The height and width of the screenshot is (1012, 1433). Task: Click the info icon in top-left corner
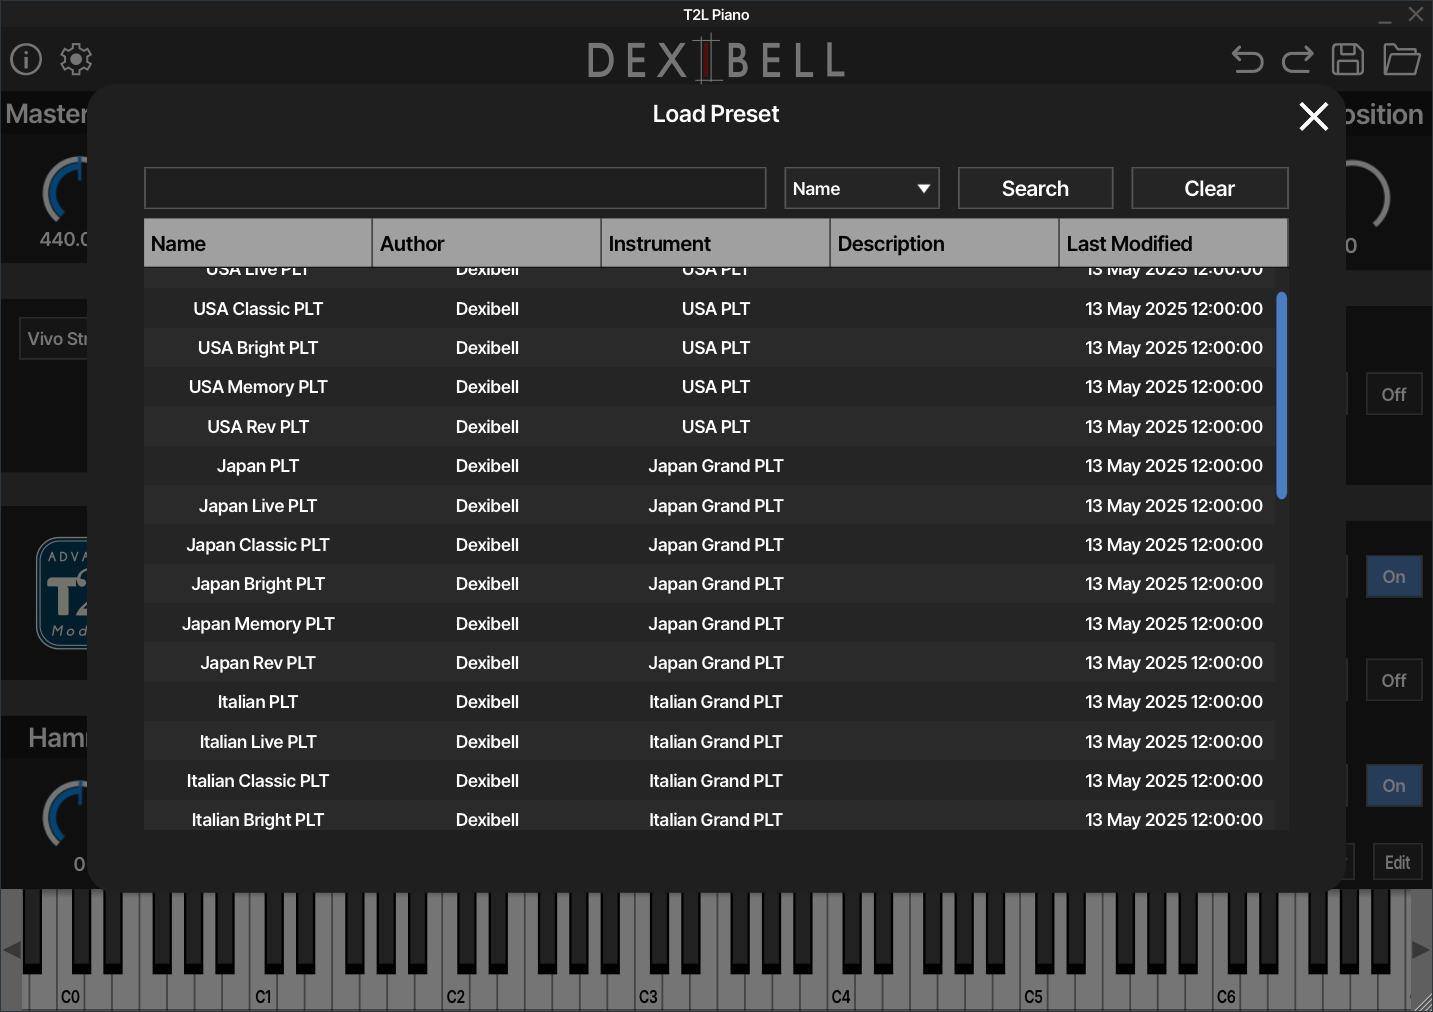26,59
